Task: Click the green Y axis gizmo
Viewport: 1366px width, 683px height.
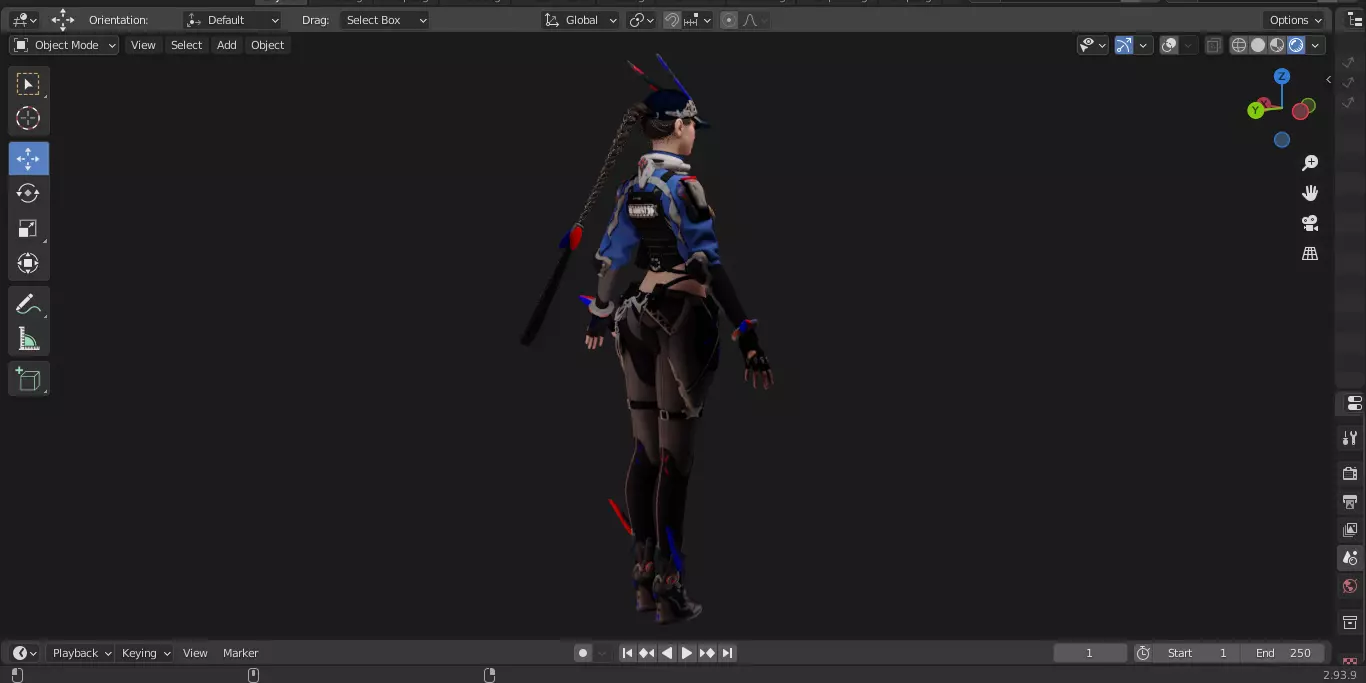Action: [1255, 110]
